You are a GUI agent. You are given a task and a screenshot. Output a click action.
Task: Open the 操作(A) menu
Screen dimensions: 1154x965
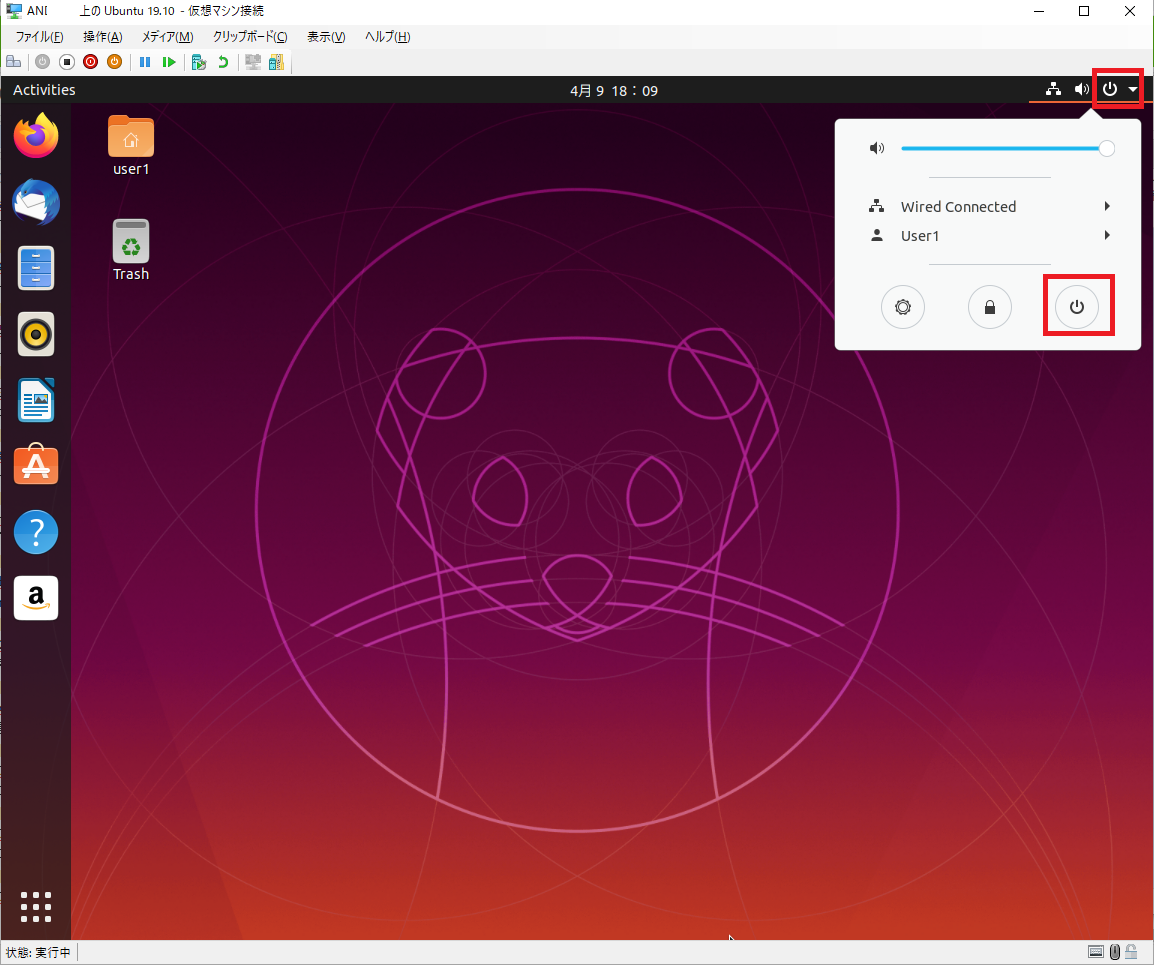pyautogui.click(x=102, y=37)
